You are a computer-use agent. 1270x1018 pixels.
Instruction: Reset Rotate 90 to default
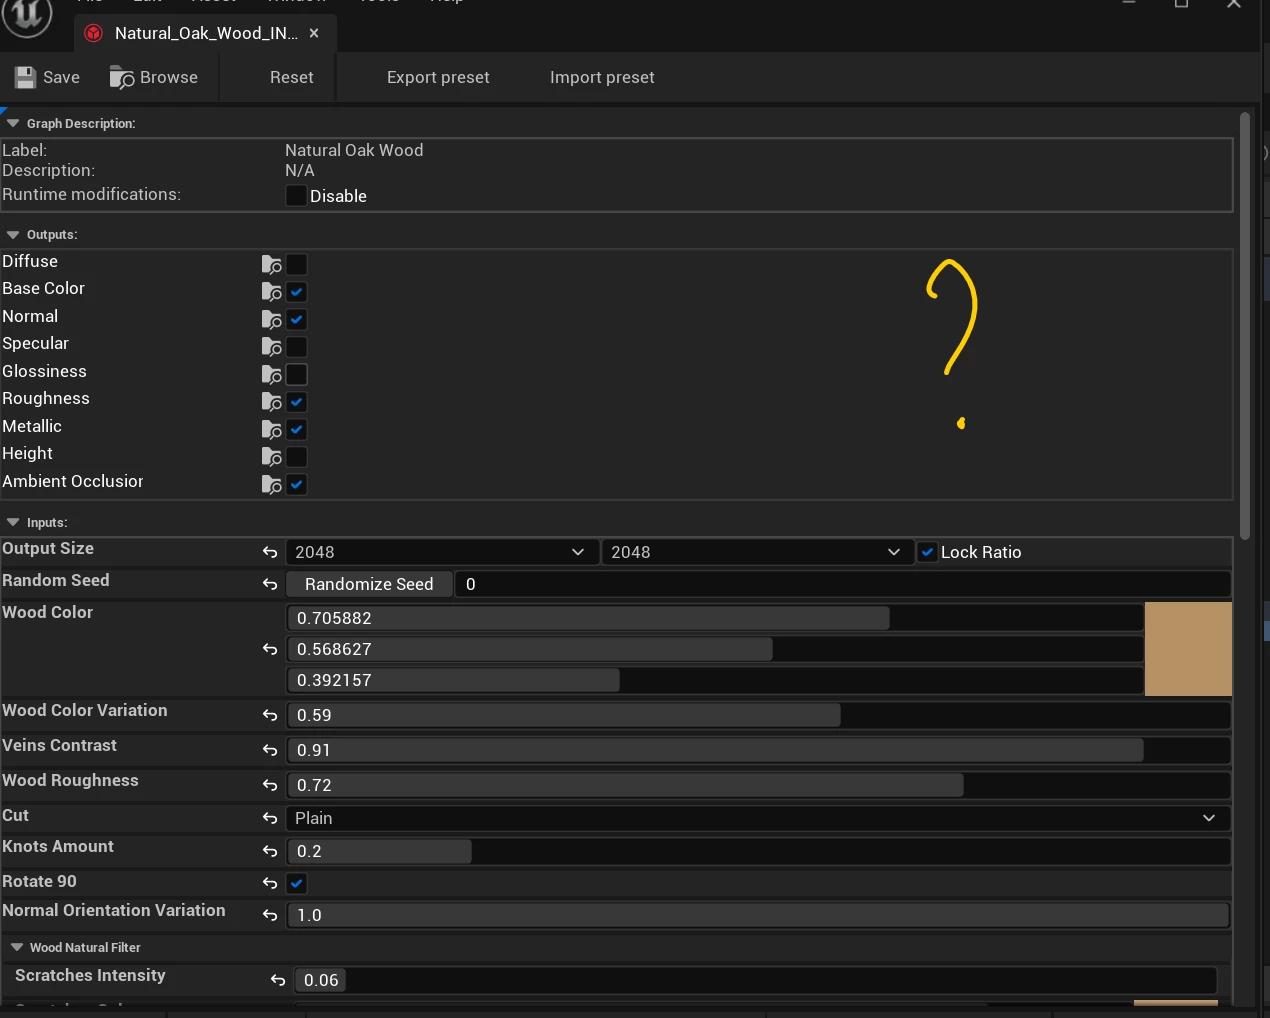coord(270,883)
